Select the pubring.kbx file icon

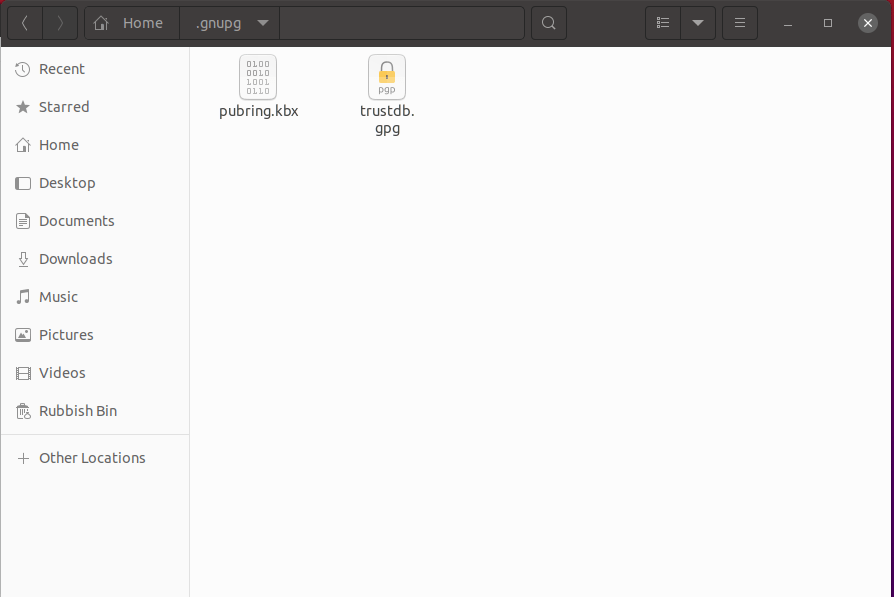[x=258, y=77]
